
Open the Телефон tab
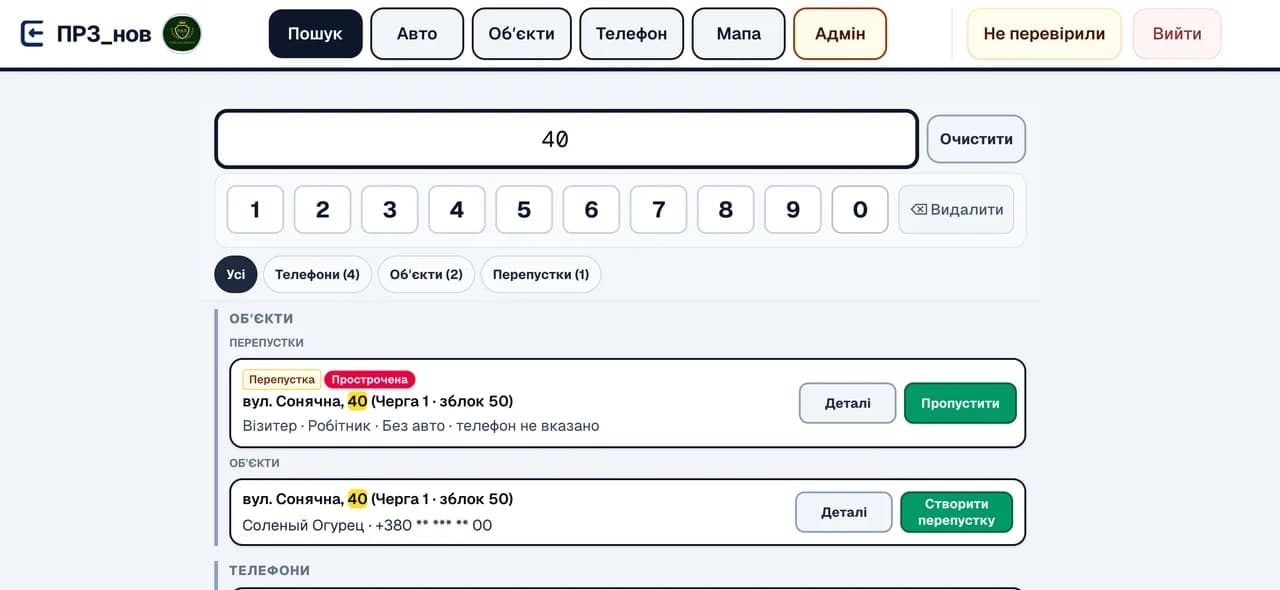click(631, 33)
